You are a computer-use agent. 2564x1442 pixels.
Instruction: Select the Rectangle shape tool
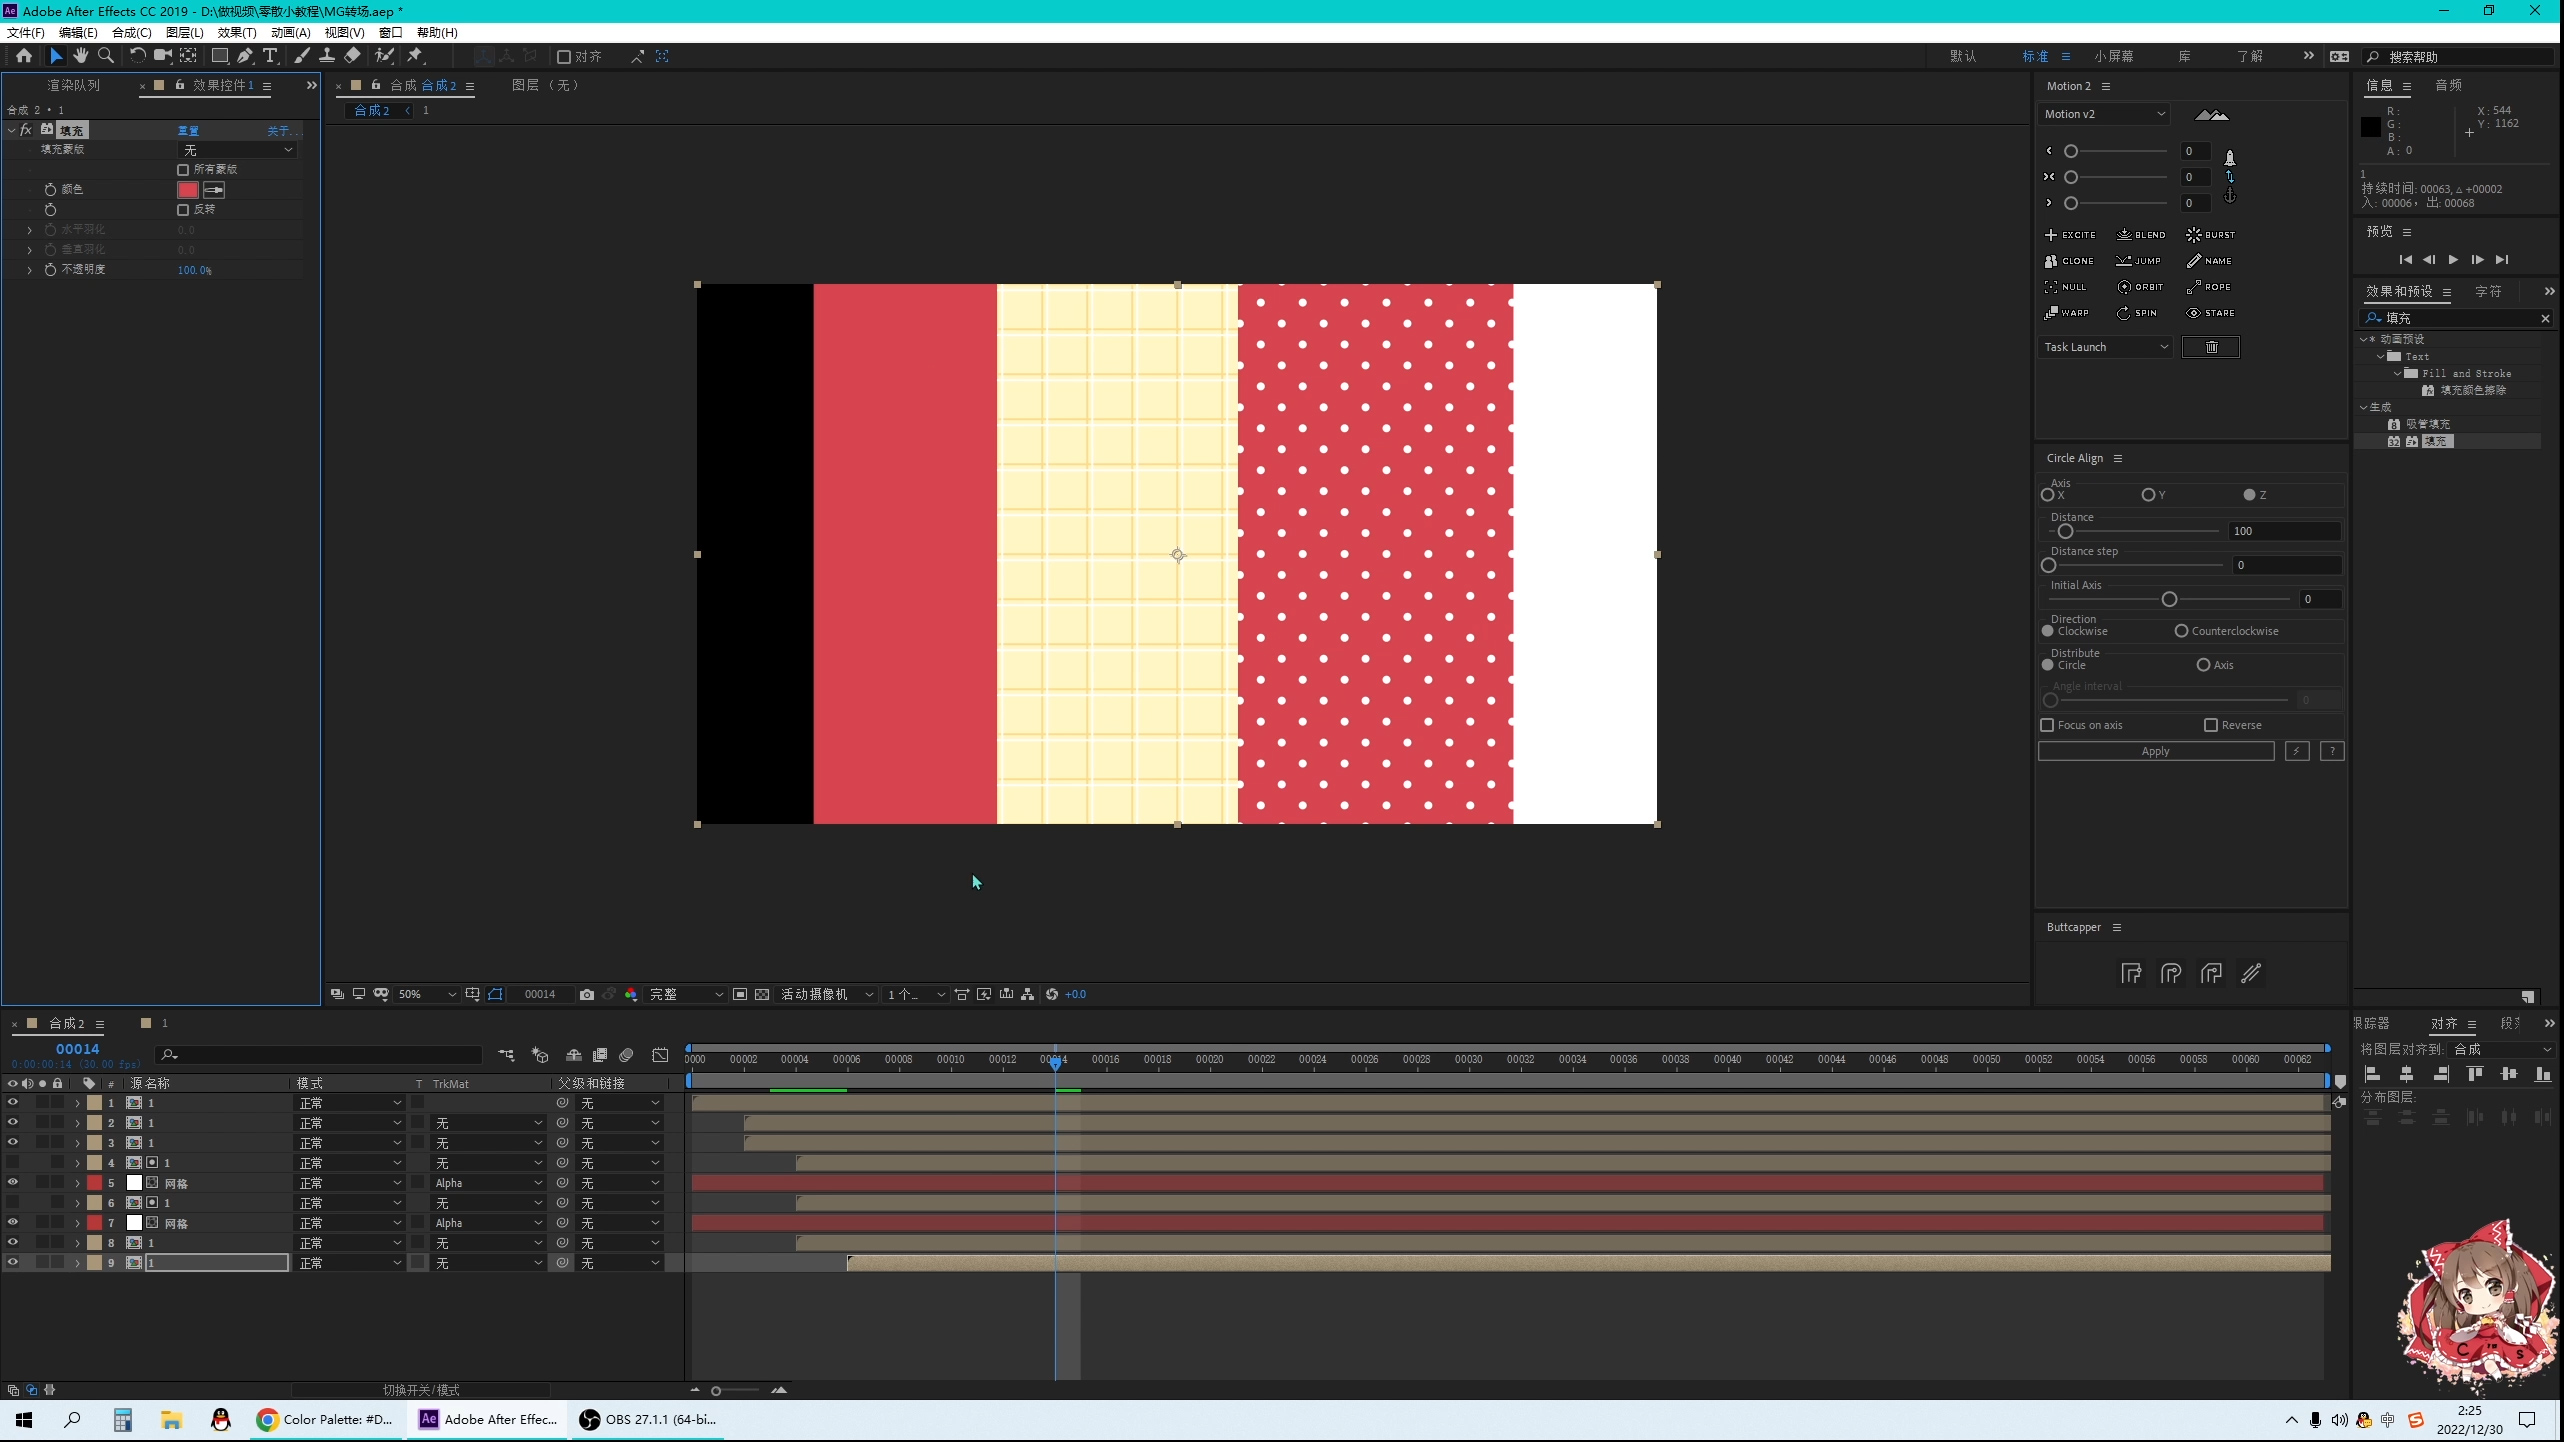point(220,56)
